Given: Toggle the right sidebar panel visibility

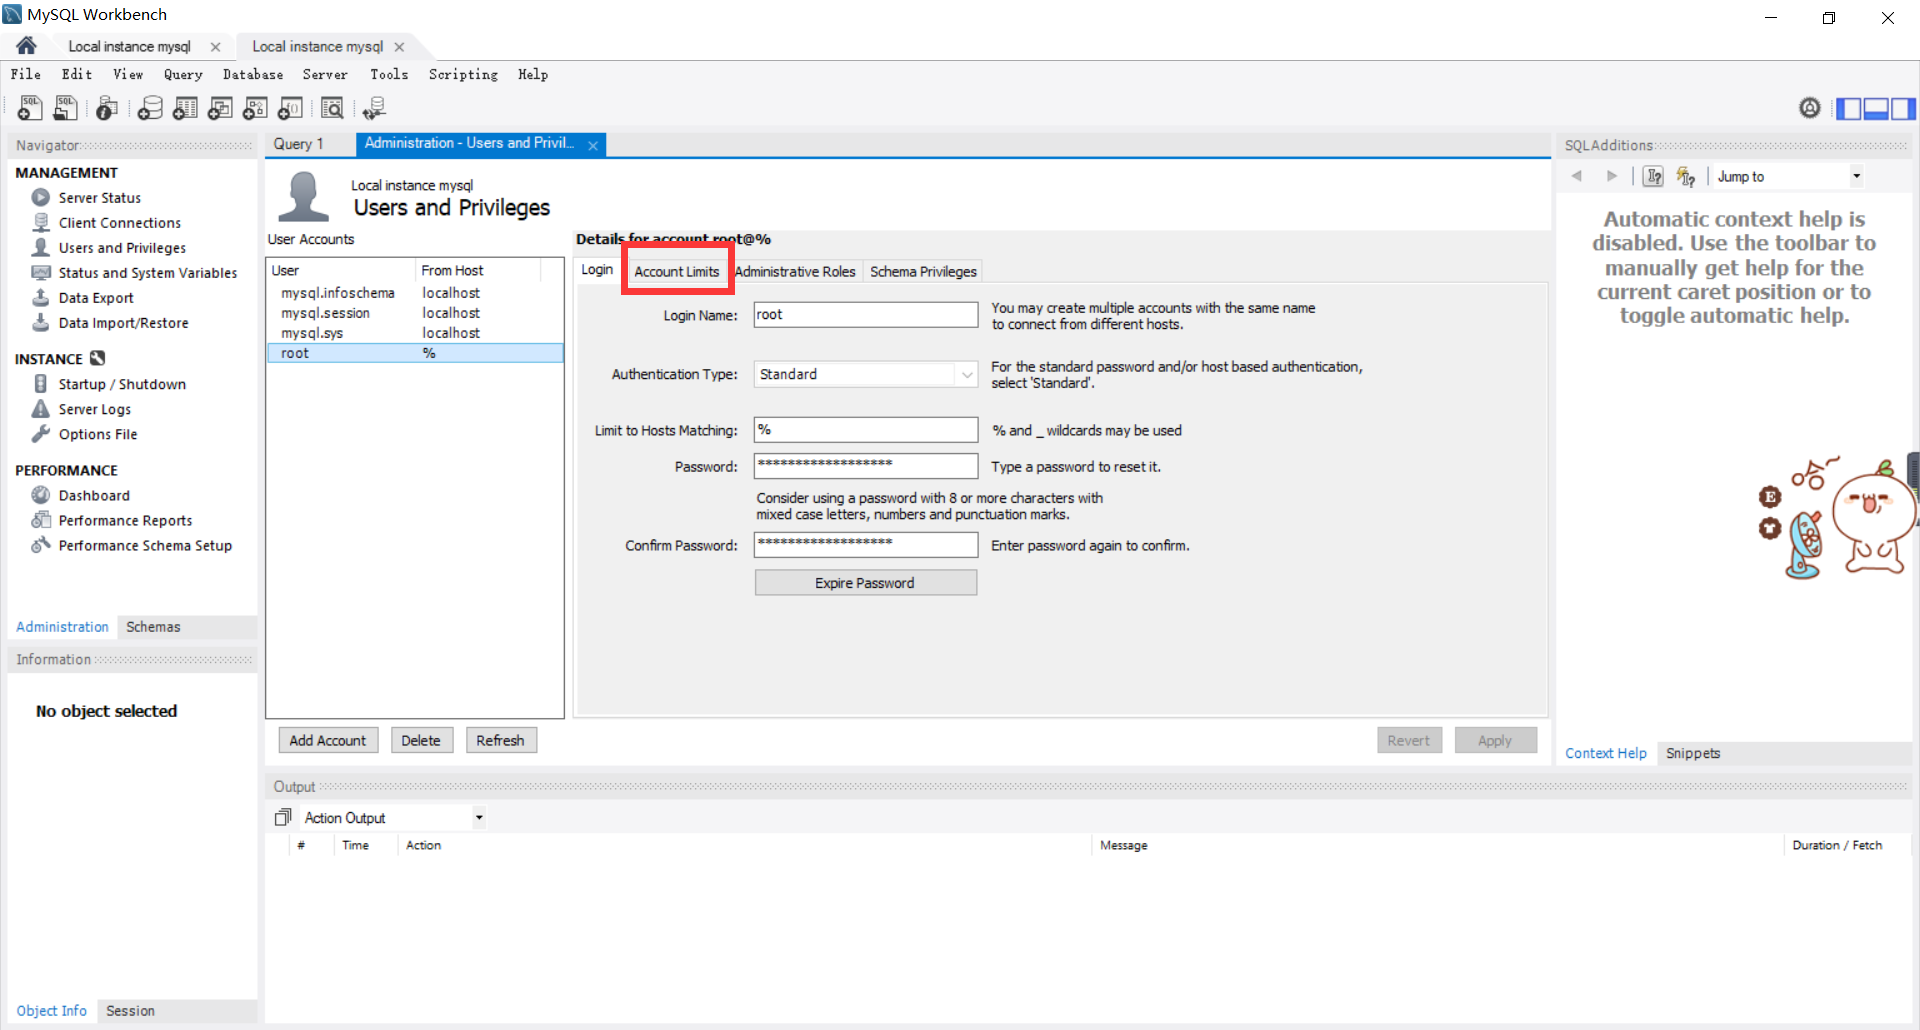Looking at the screenshot, I should [x=1903, y=108].
